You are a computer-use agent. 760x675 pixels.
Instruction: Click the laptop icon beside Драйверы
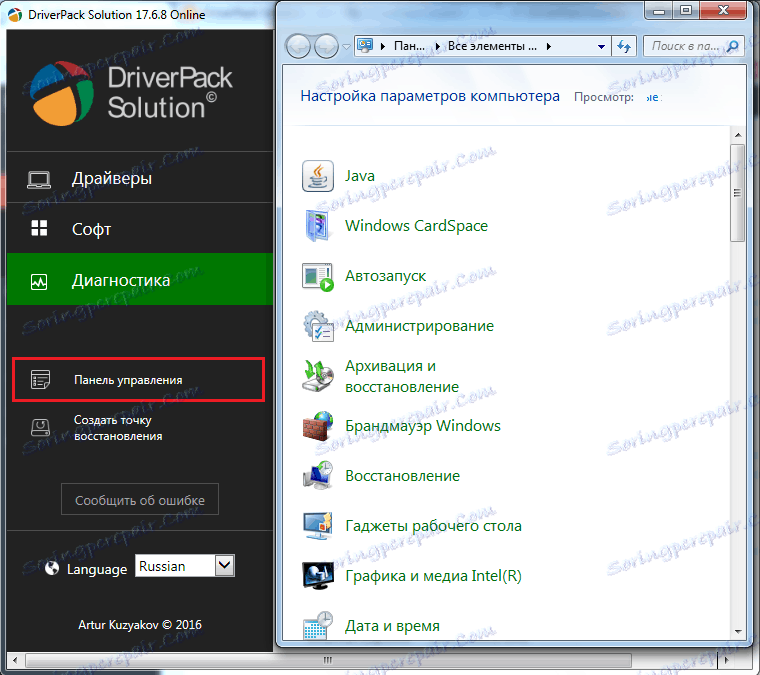[x=39, y=179]
